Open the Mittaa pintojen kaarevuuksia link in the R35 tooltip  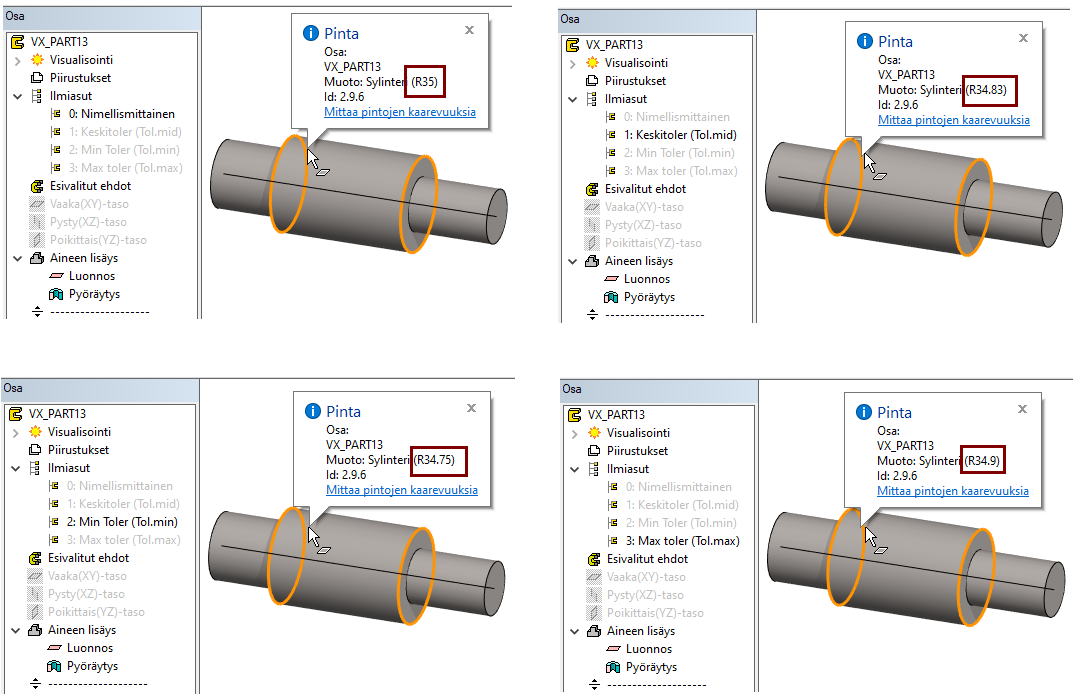coord(400,112)
